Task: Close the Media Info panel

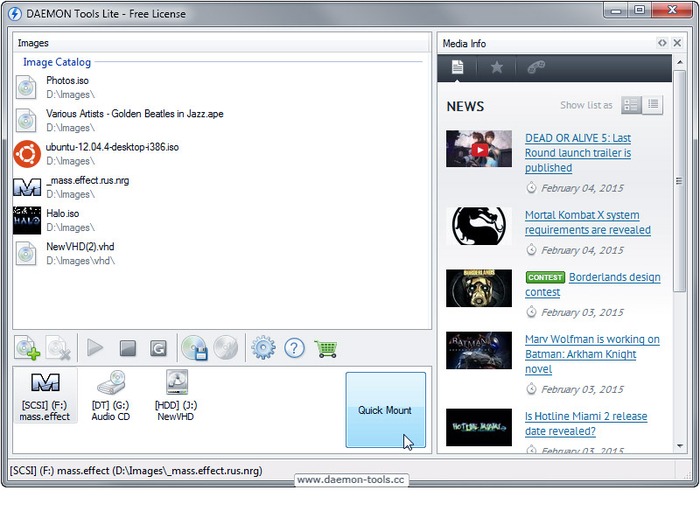Action: click(x=677, y=43)
